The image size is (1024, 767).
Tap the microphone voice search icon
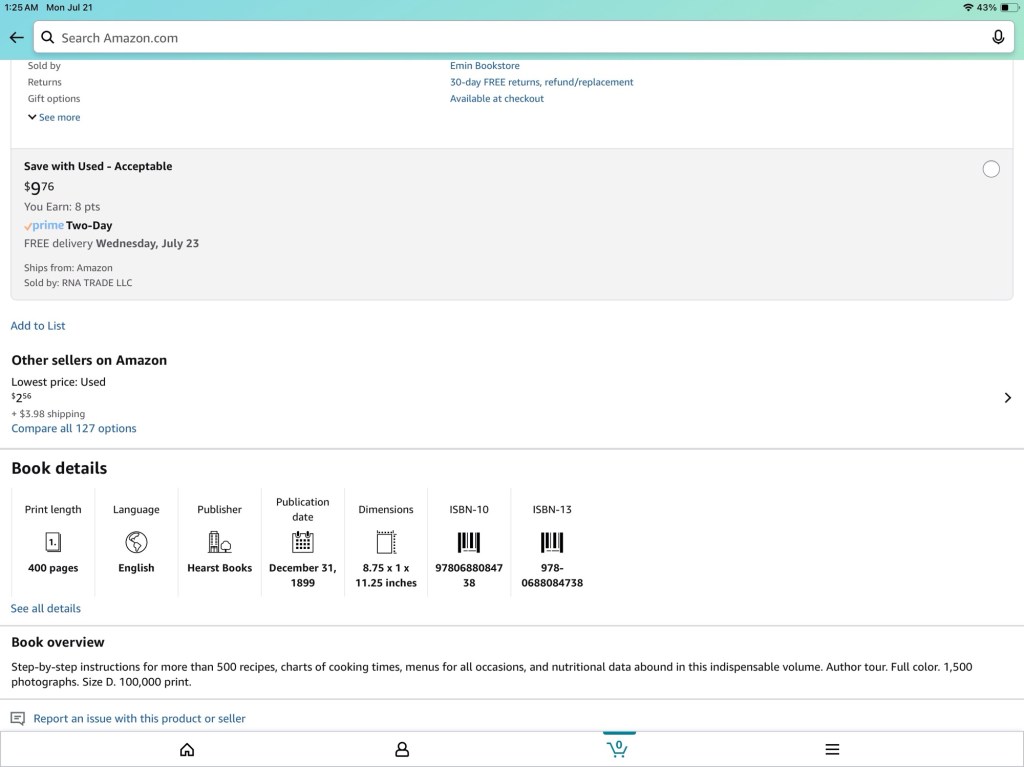pos(997,38)
